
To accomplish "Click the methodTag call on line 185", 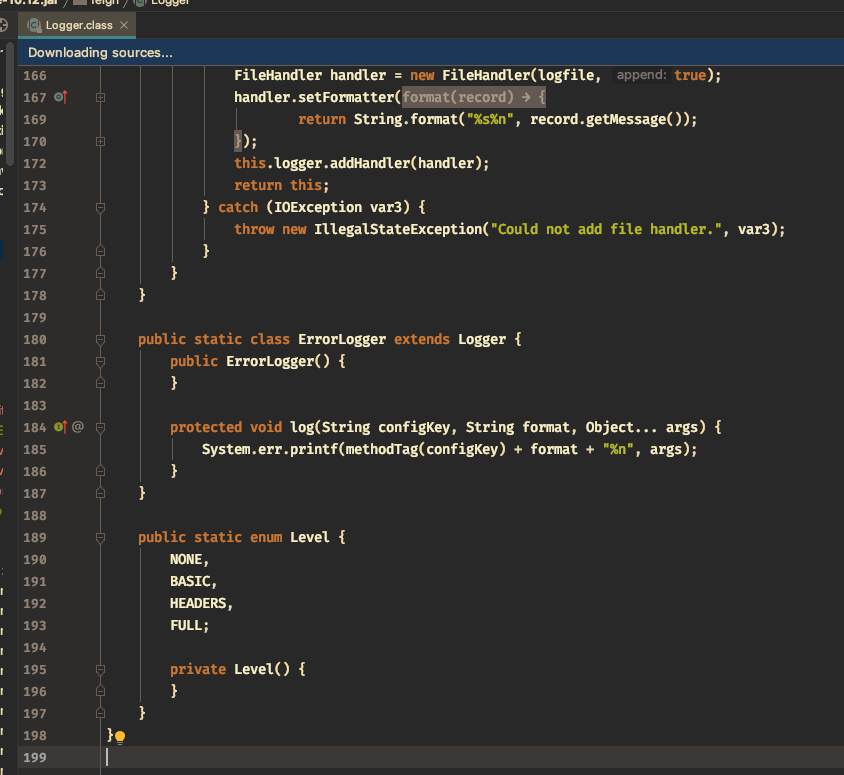I will pyautogui.click(x=382, y=449).
